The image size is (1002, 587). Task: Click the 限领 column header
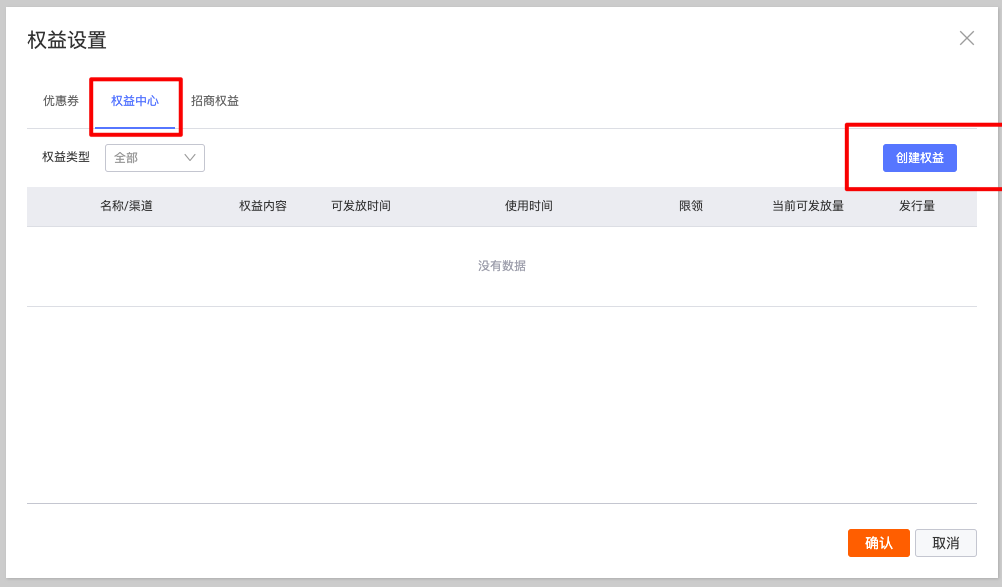691,206
